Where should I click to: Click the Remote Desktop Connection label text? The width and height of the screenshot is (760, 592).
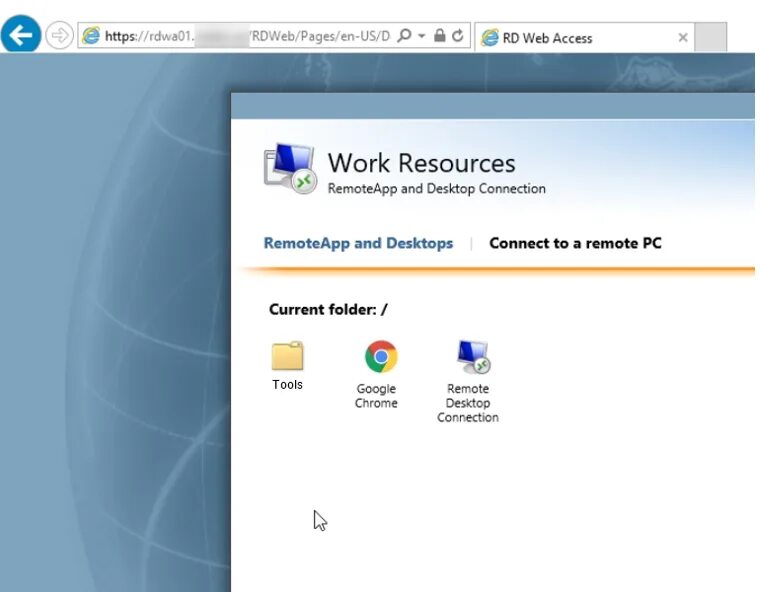(468, 403)
